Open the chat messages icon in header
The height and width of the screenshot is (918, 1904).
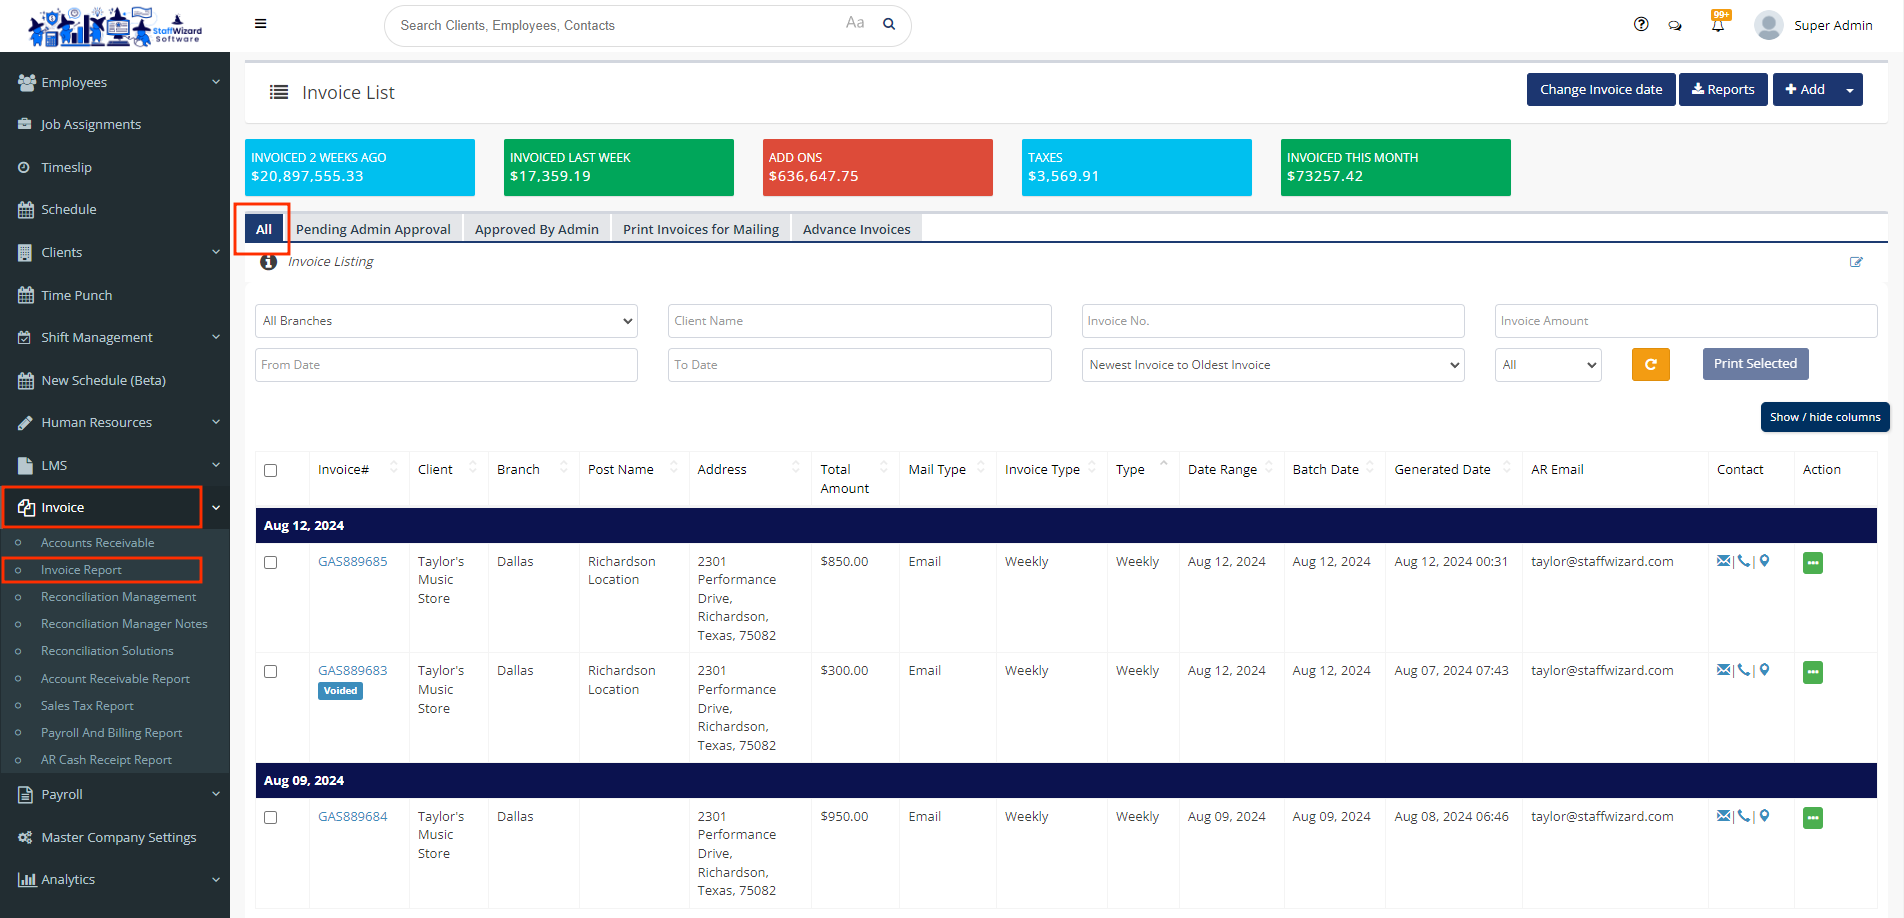click(x=1675, y=25)
